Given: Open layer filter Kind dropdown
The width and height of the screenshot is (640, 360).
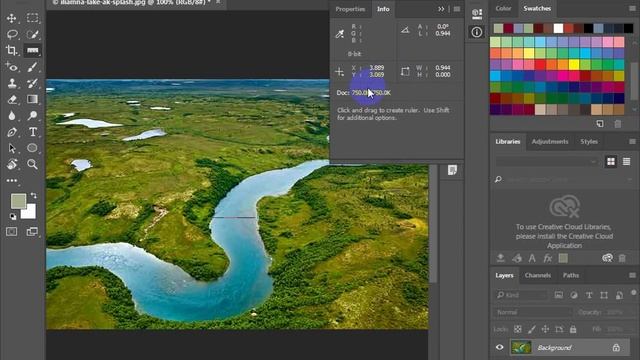Looking at the screenshot, I should pos(521,295).
